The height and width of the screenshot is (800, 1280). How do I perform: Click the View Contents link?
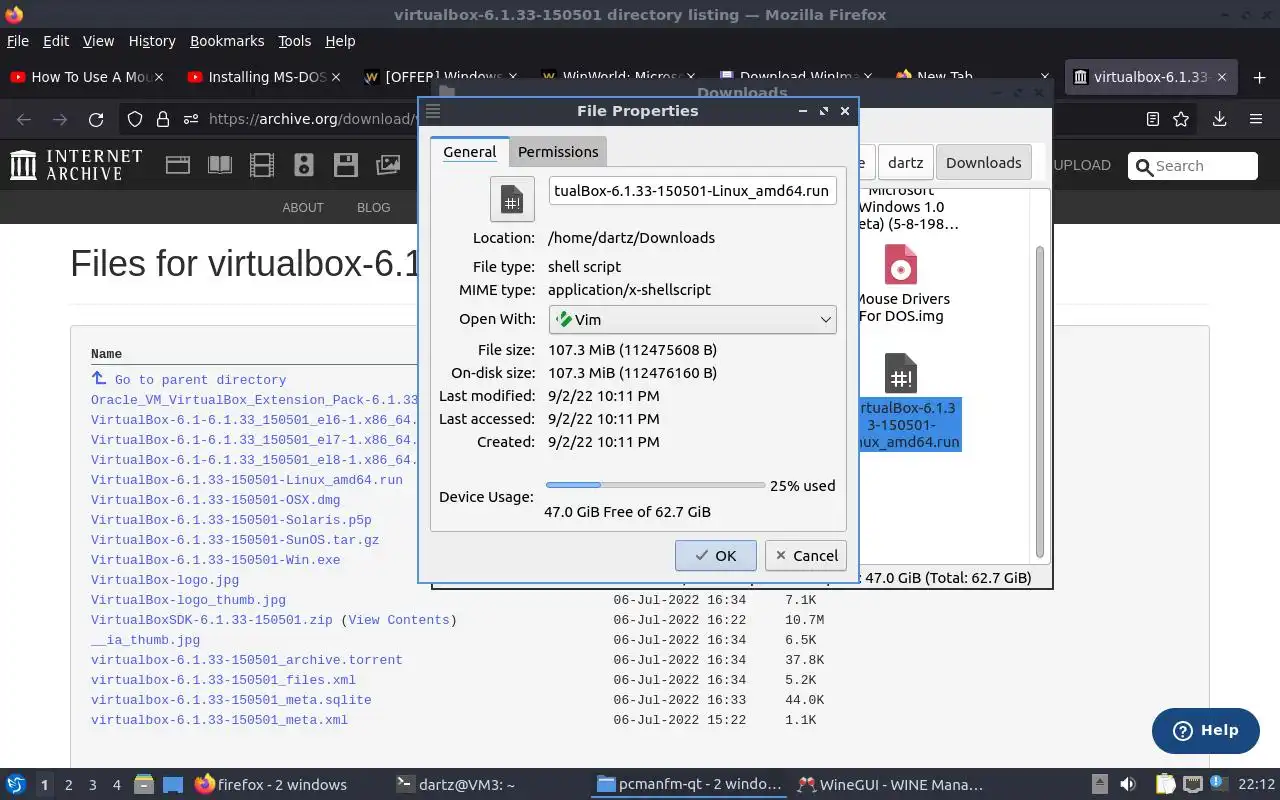tap(398, 620)
